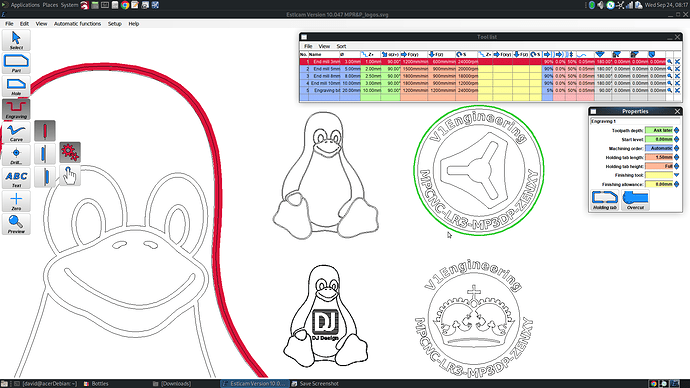This screenshot has width=690, height=388.
Task: Adjust the Start level stepper arrows
Action: [x=676, y=139]
